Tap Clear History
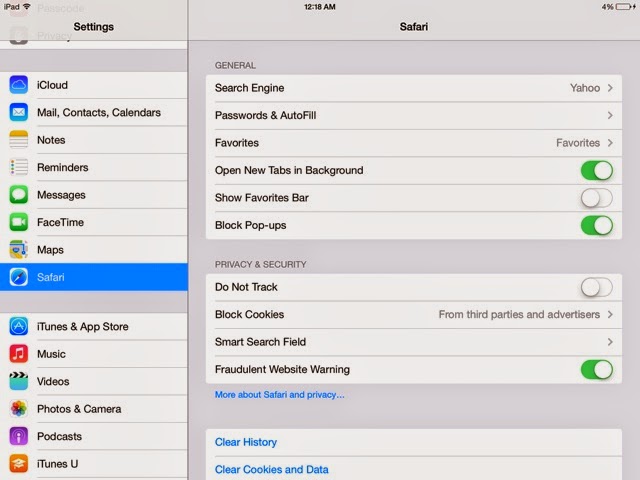This screenshot has height=480, width=640. click(246, 442)
